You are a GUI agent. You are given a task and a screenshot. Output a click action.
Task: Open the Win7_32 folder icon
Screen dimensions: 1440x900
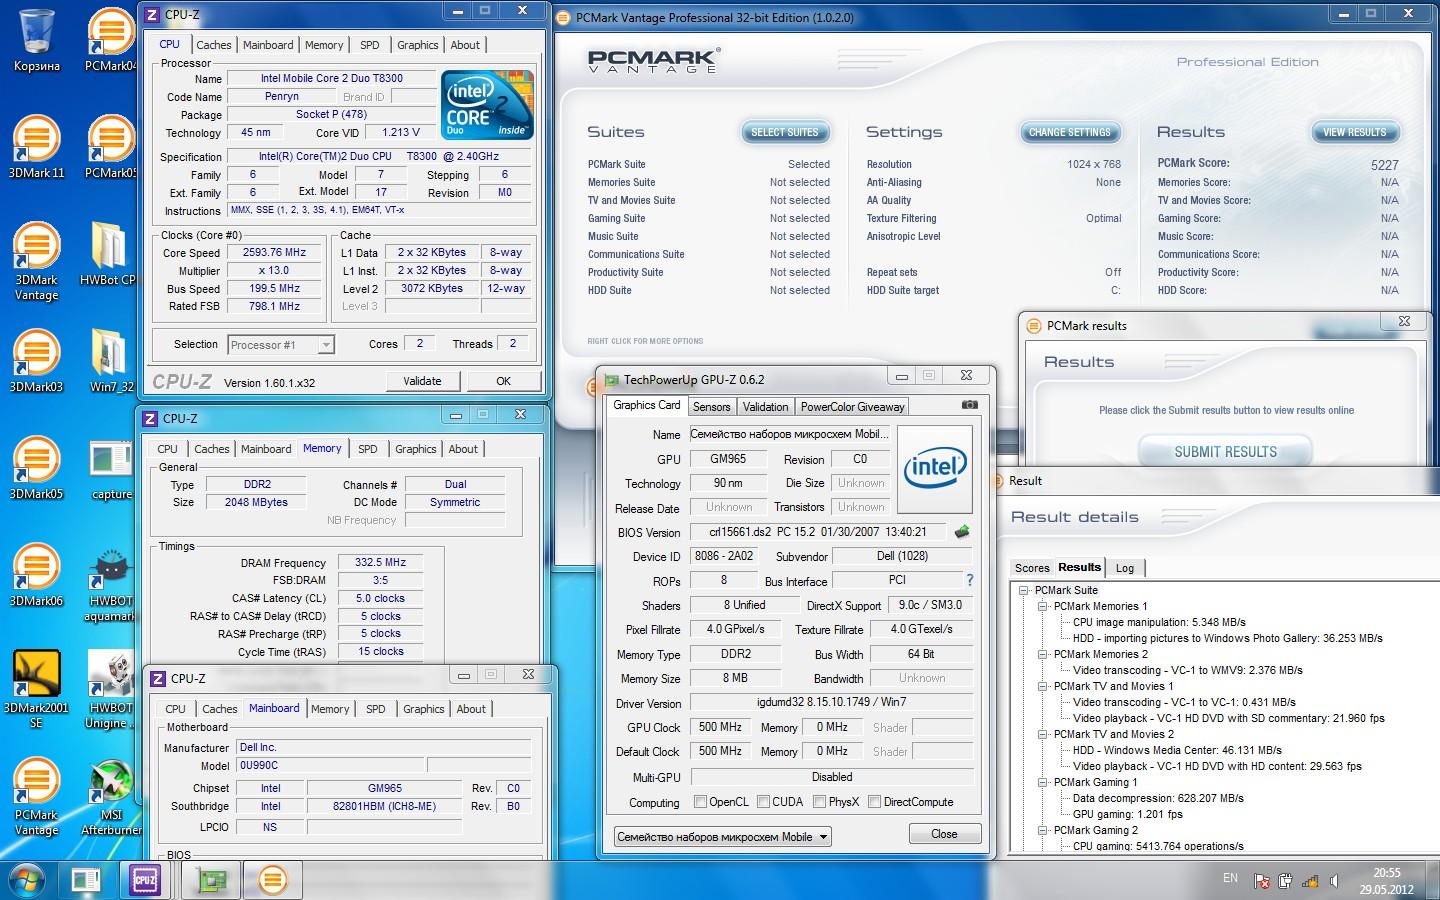pos(110,361)
